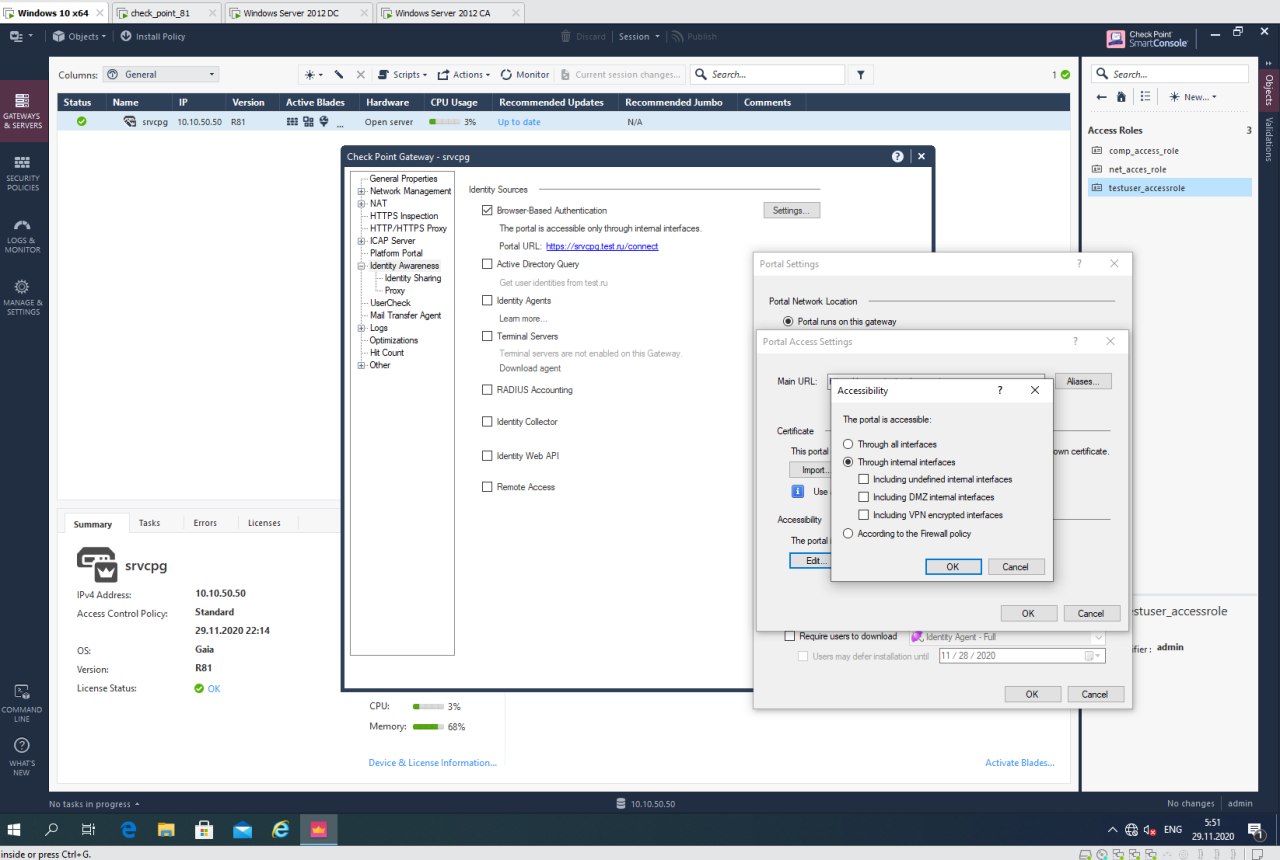Expand the ICAP Server tree node
This screenshot has height=860, width=1280.
(362, 241)
